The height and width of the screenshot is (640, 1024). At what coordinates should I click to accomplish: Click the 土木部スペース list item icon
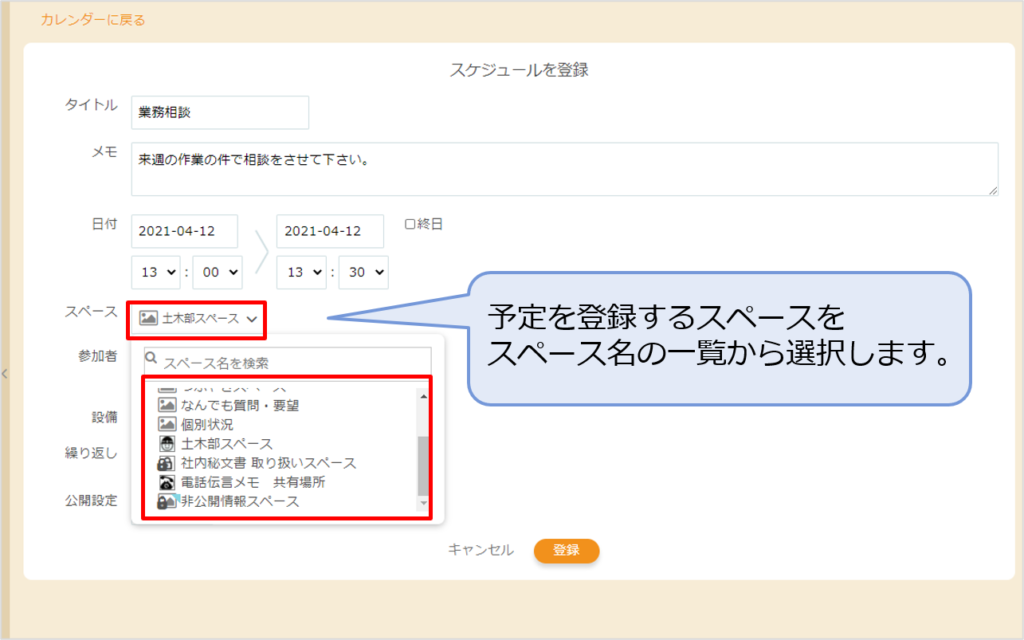point(167,443)
